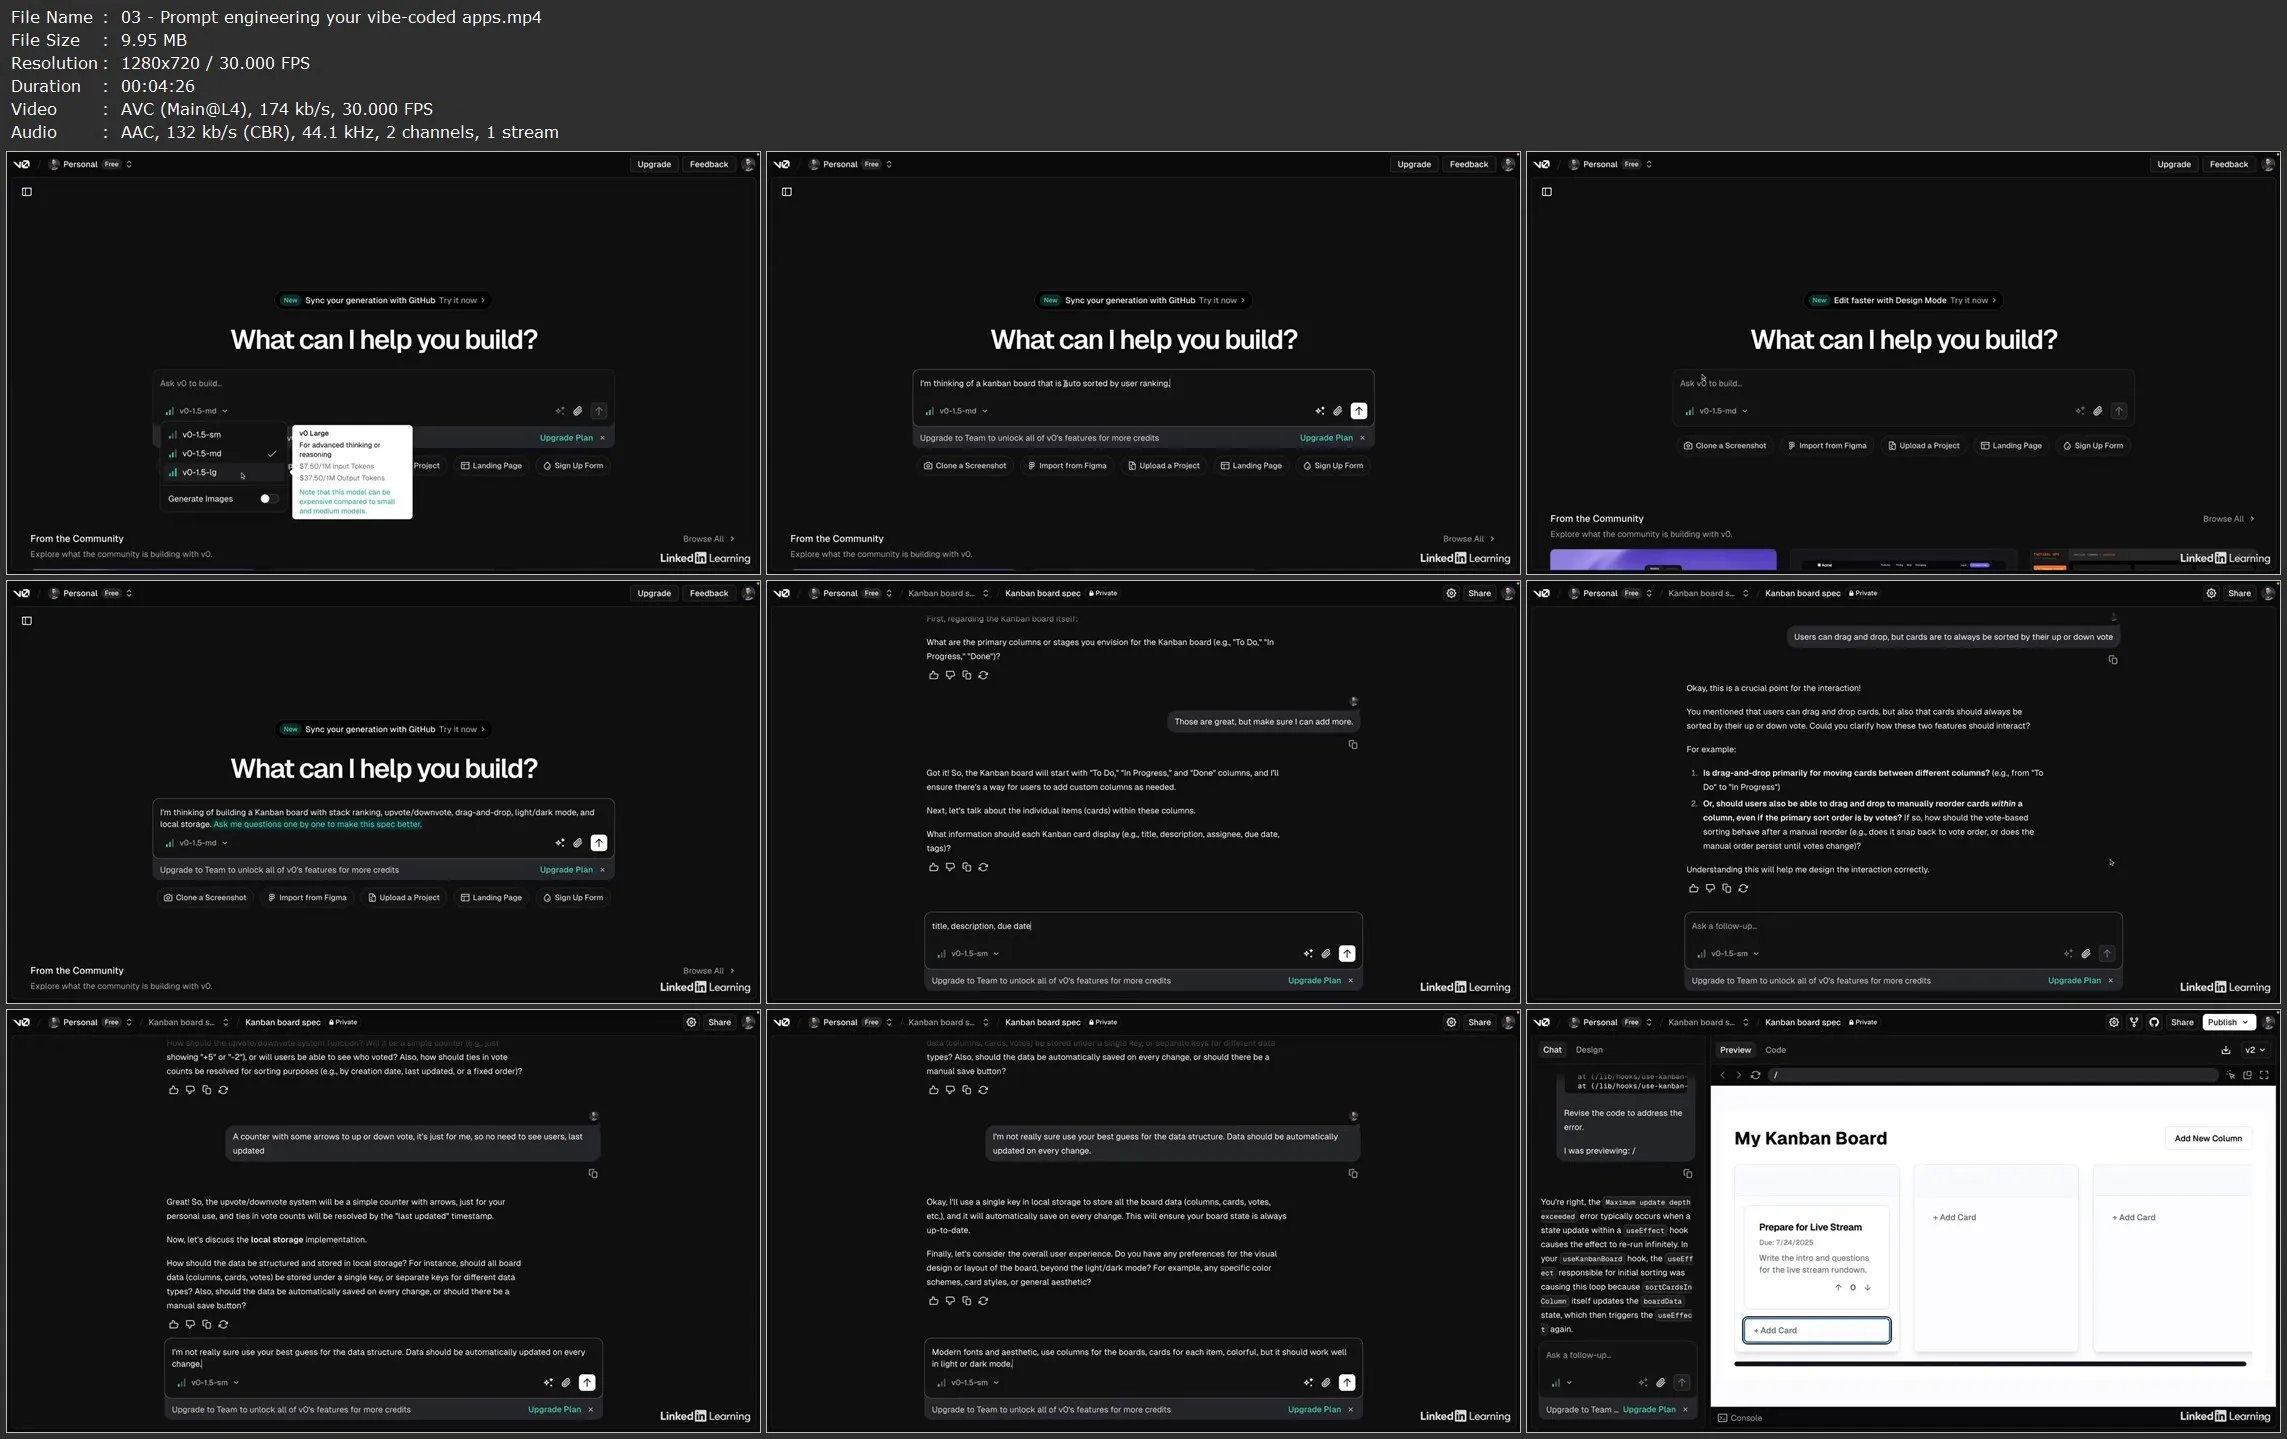Viewport: 2287px width, 1439px height.
Task: Thumbs down the primary columns question reply
Action: (950, 675)
